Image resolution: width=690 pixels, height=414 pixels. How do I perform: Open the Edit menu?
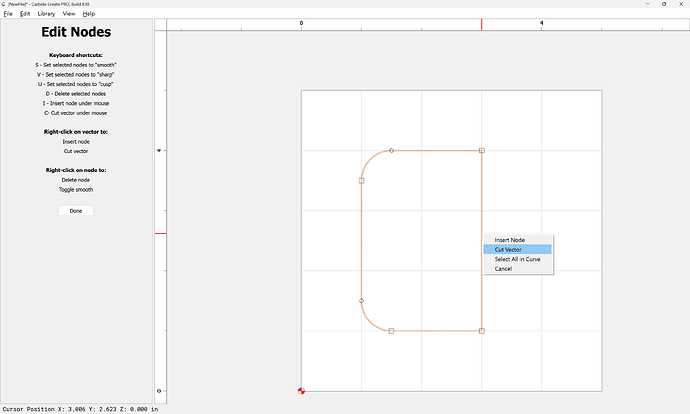(x=25, y=14)
